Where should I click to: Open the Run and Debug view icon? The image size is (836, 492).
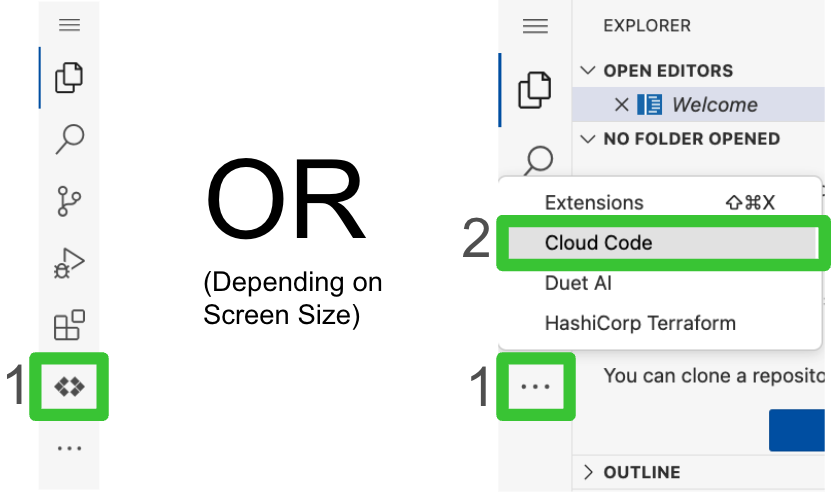click(69, 264)
